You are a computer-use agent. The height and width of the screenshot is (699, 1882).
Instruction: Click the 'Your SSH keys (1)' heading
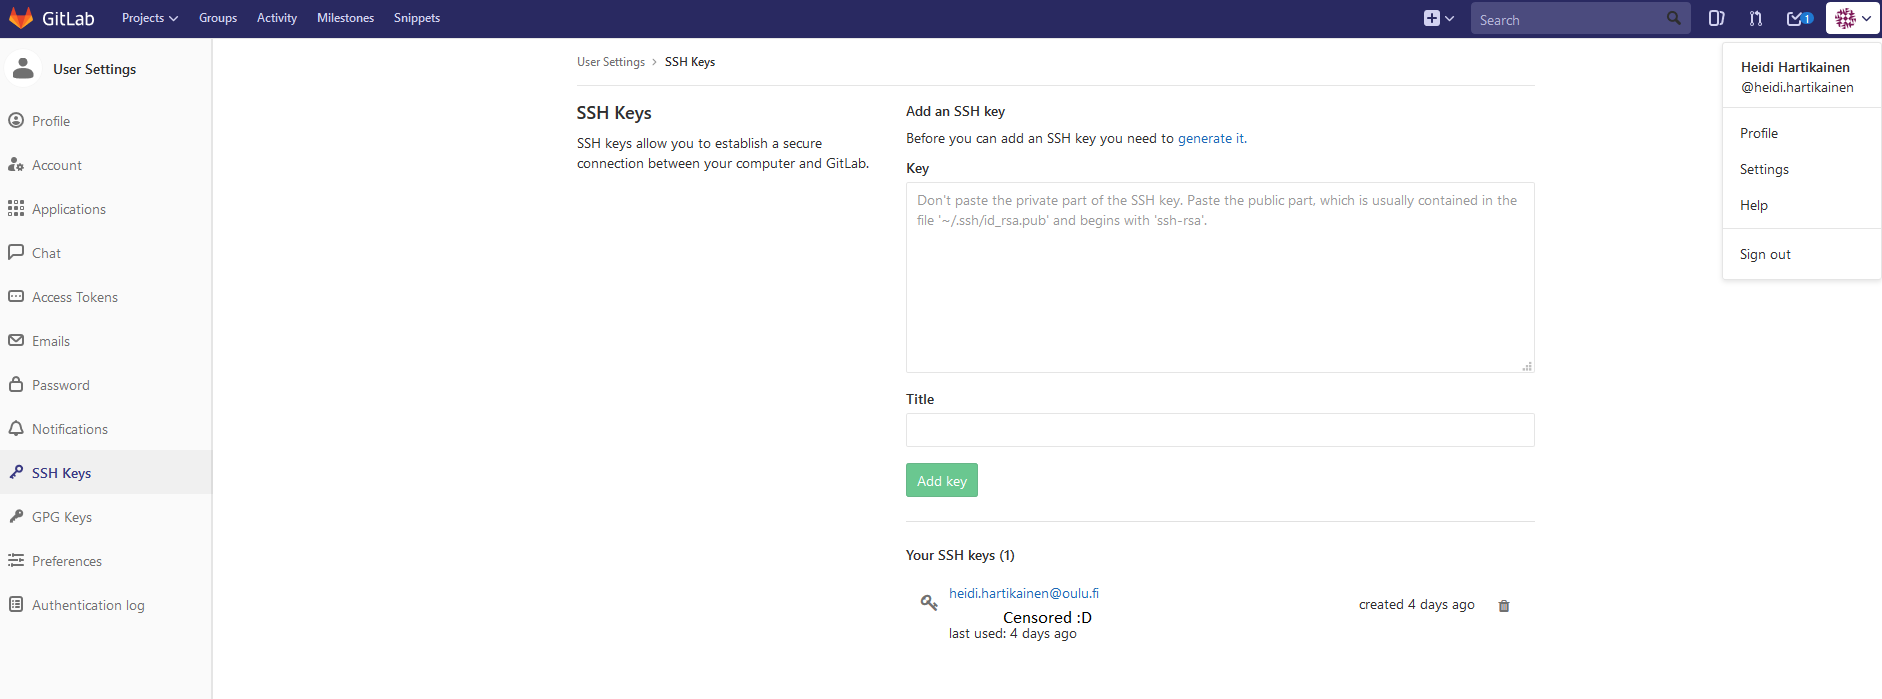960,555
